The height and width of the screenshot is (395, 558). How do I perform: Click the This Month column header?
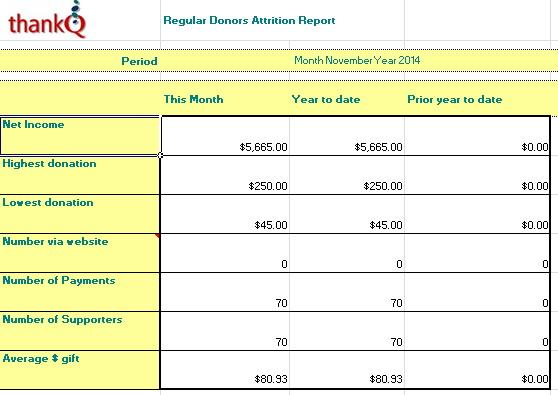click(193, 99)
